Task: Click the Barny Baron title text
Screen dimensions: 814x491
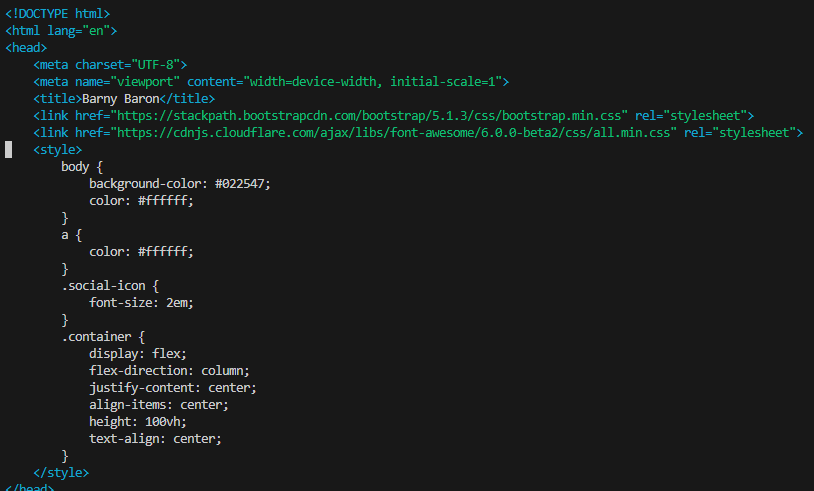Action: click(x=120, y=99)
